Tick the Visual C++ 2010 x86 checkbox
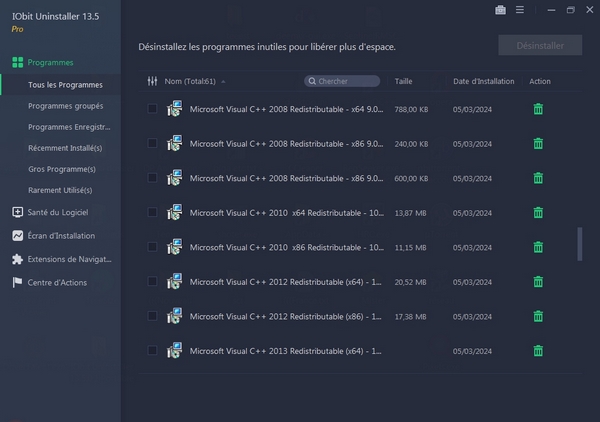Screen dimensions: 600x422 coord(152,247)
